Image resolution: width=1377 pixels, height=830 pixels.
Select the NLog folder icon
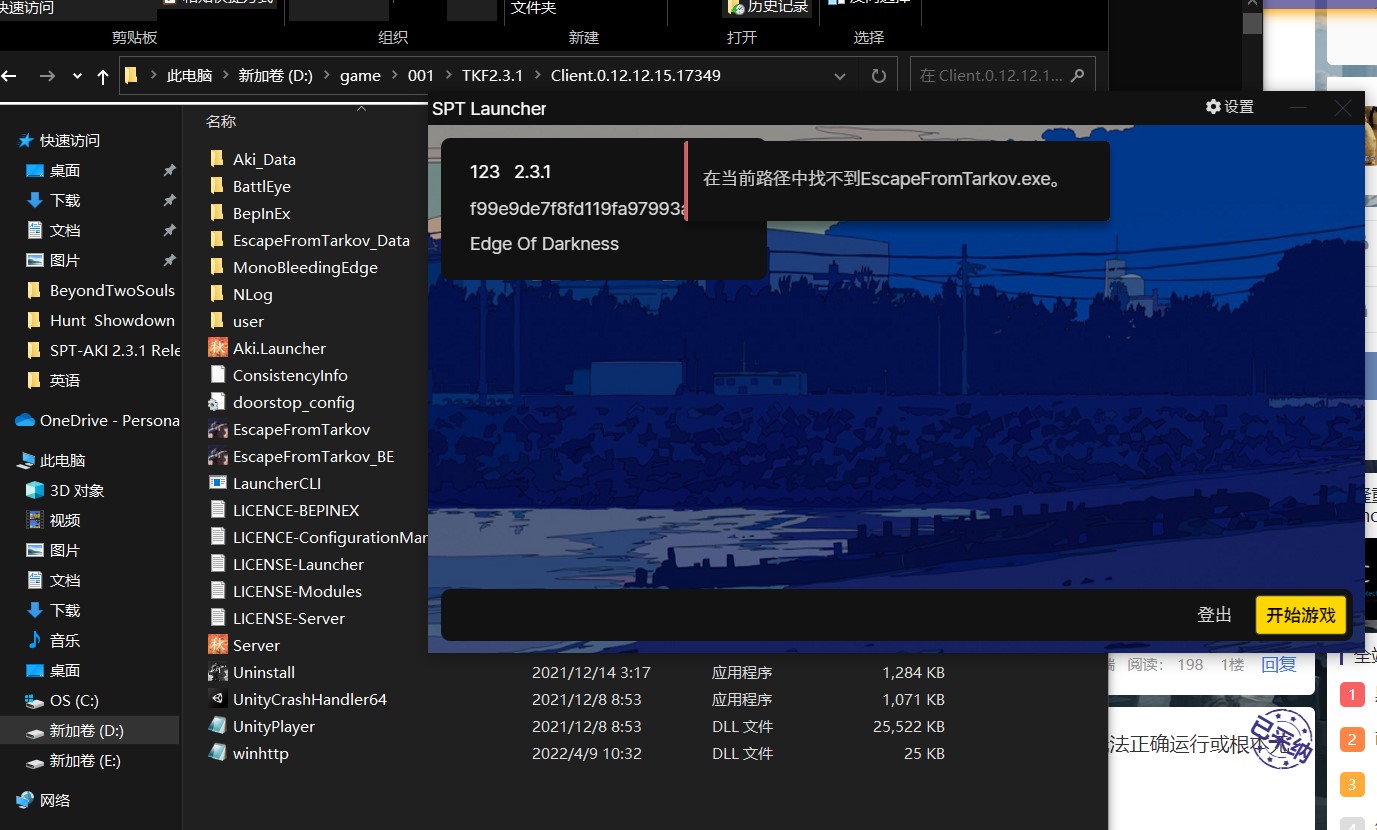pyautogui.click(x=217, y=294)
